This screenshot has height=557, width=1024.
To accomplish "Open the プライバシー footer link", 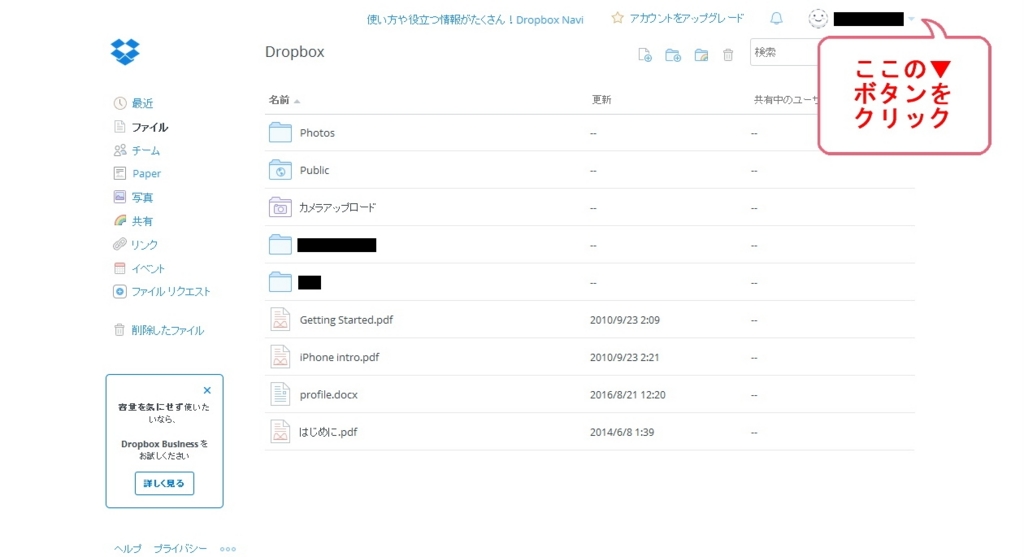I will coord(180,549).
